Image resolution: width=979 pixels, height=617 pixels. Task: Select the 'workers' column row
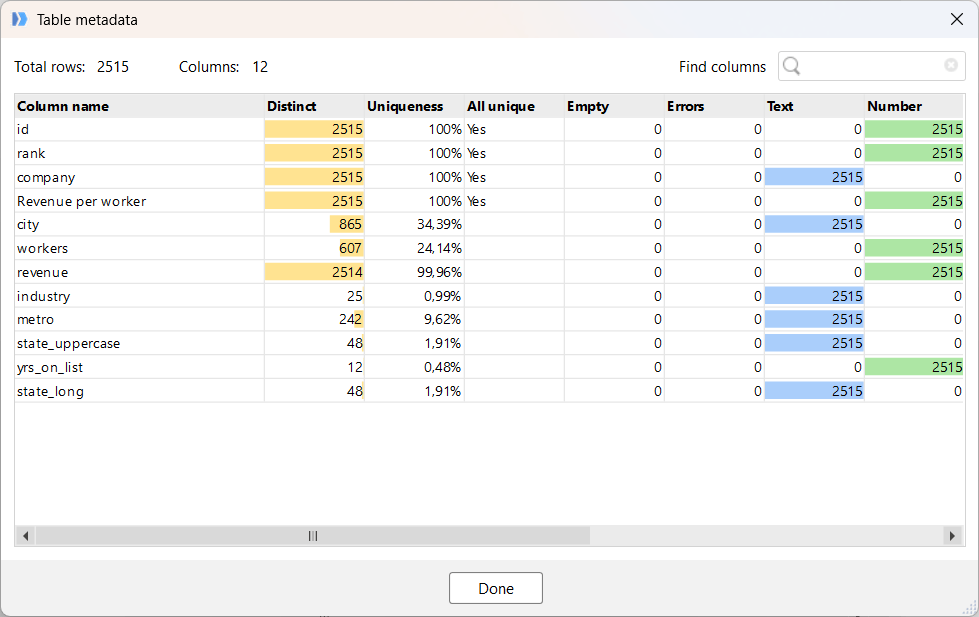[490, 249]
